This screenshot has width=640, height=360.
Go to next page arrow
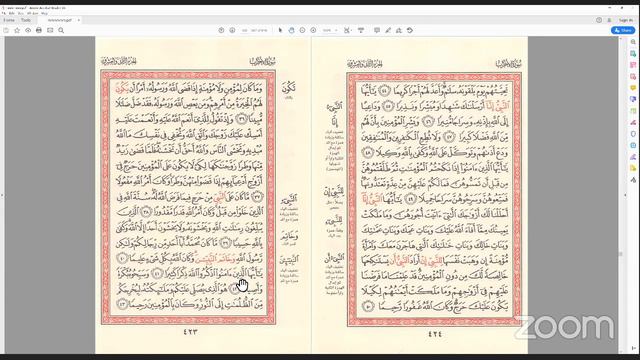coord(232,30)
